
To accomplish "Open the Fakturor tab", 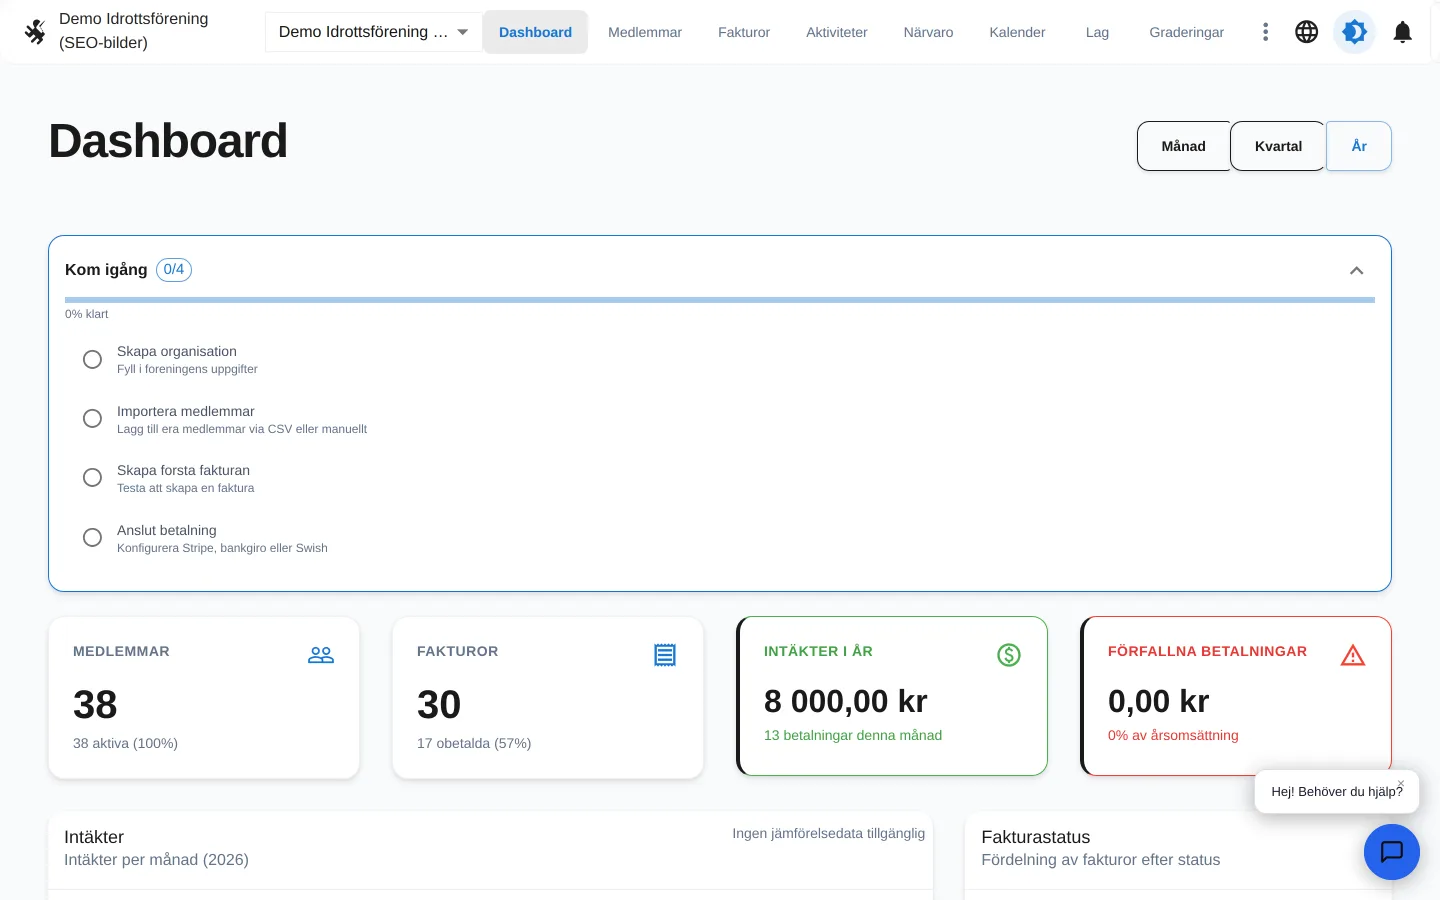I will (x=744, y=32).
